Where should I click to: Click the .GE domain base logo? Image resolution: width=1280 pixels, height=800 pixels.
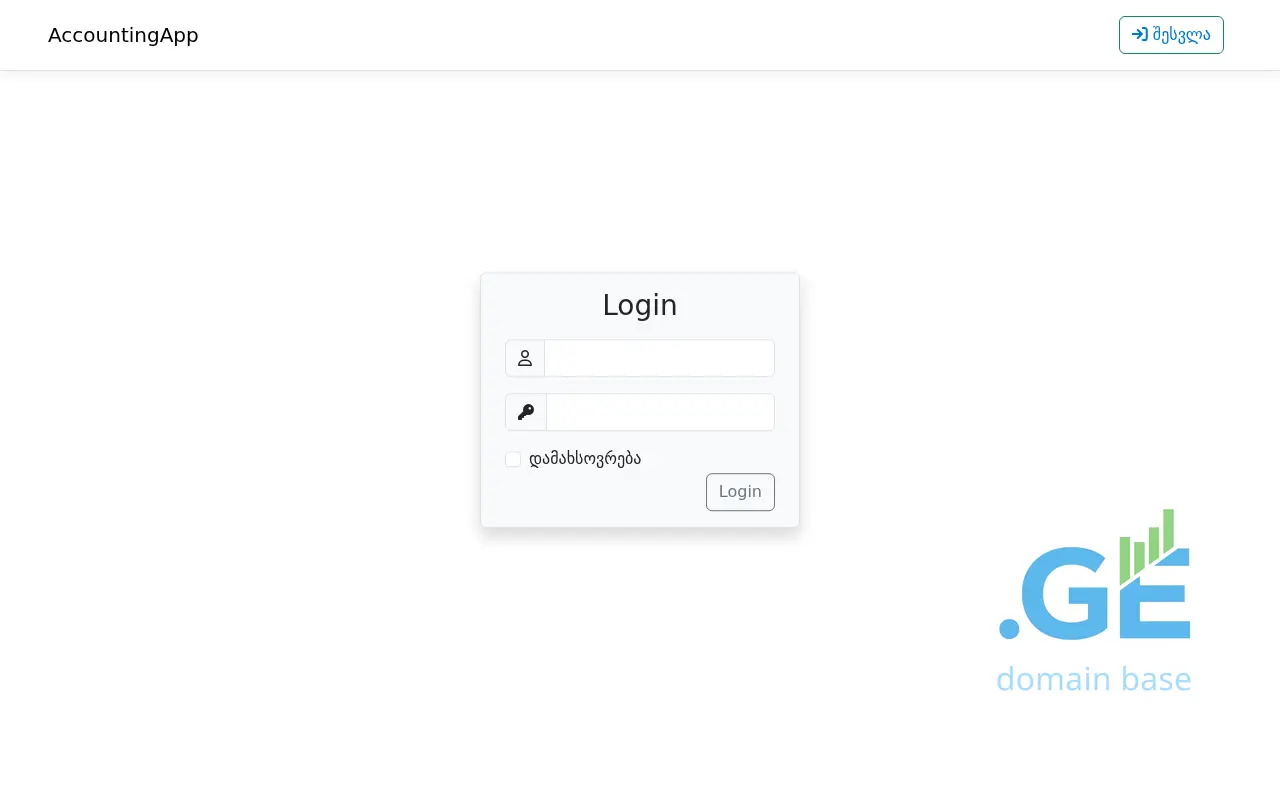coord(1094,600)
